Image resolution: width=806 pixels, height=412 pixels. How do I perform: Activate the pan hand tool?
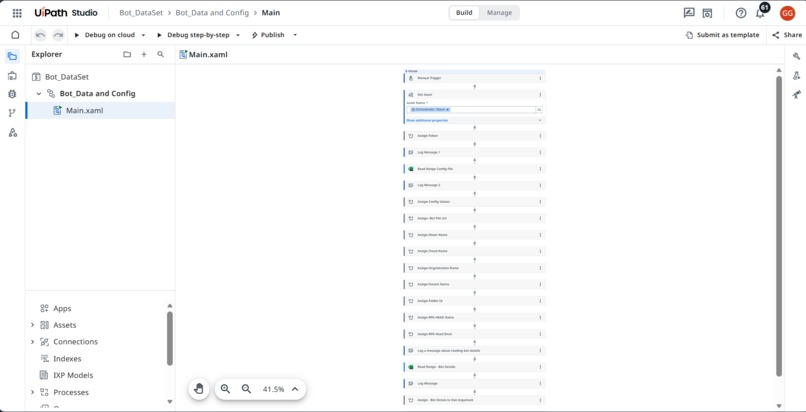[x=199, y=389]
